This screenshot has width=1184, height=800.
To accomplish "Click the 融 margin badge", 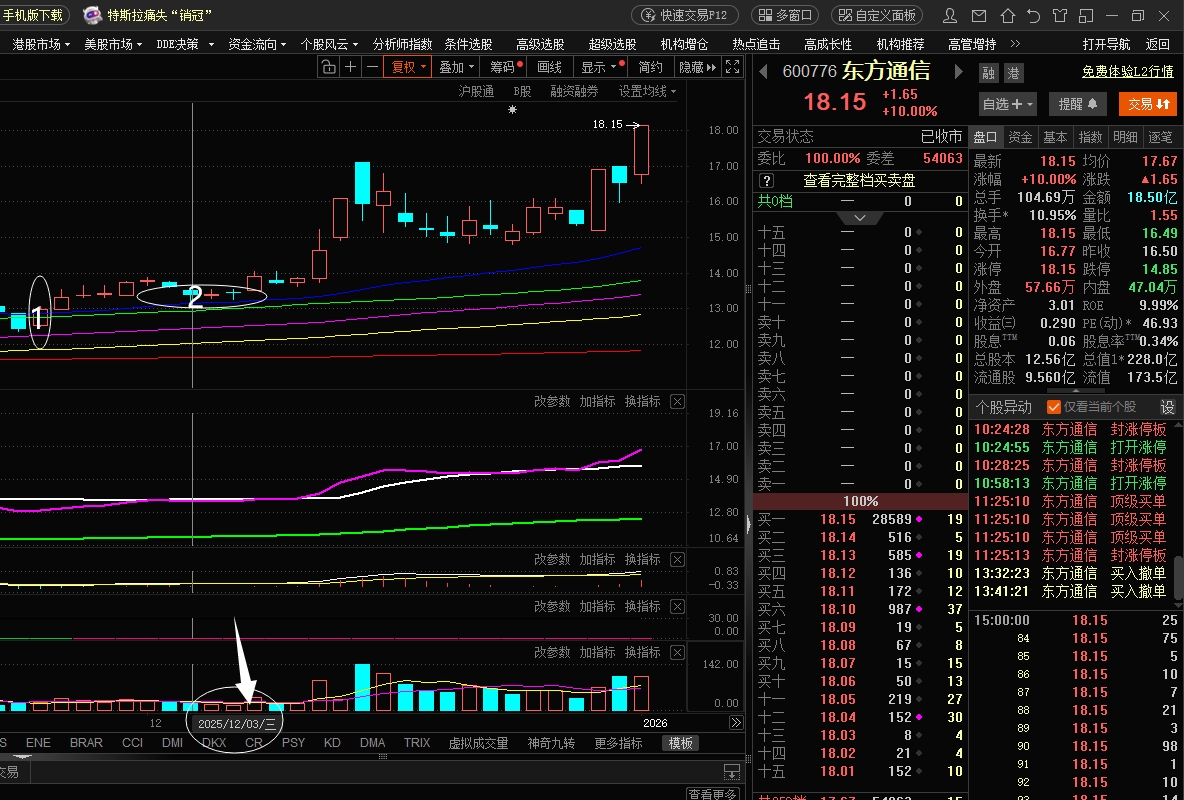I will pyautogui.click(x=988, y=73).
